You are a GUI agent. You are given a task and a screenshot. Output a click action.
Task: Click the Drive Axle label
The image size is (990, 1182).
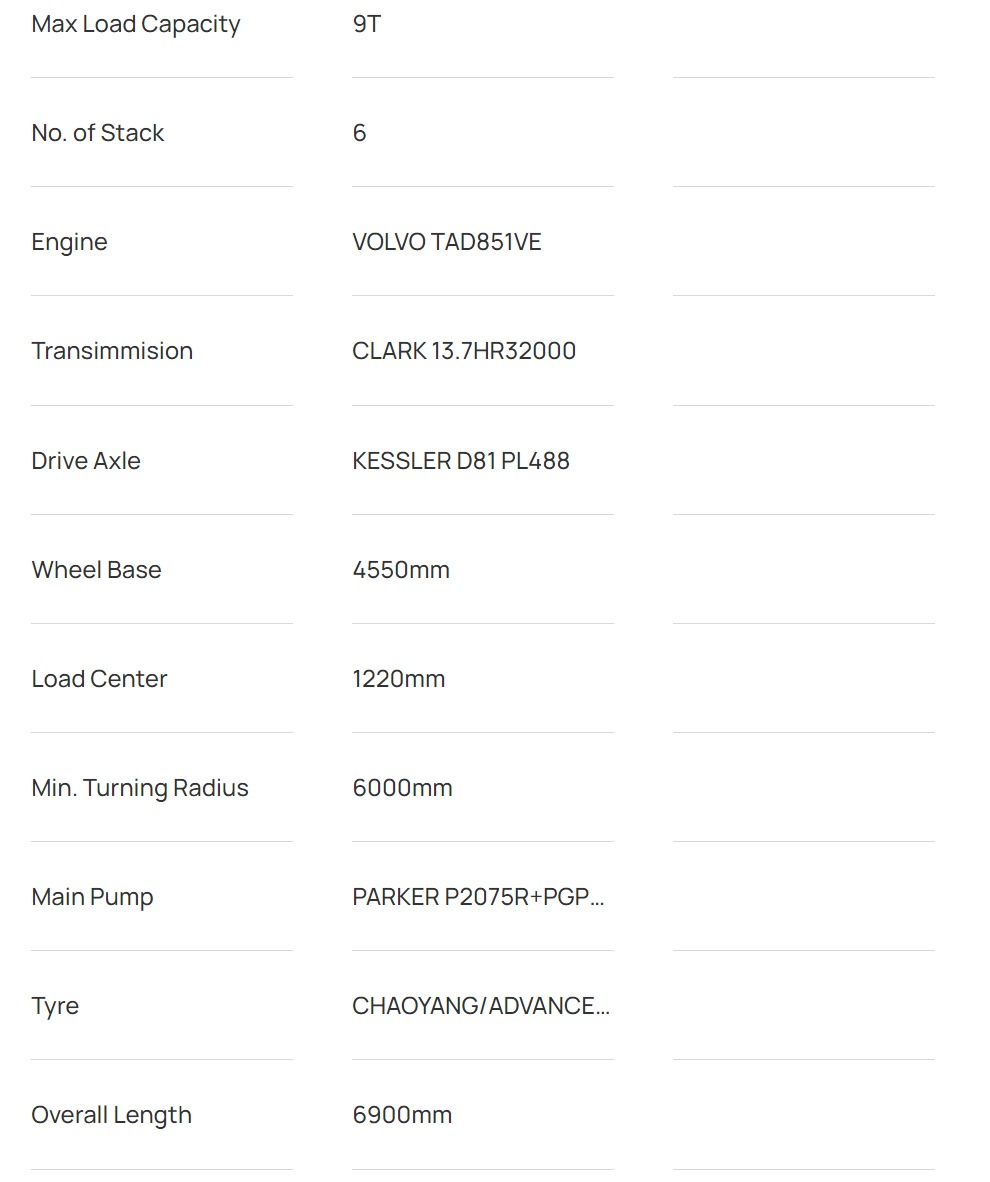86,461
